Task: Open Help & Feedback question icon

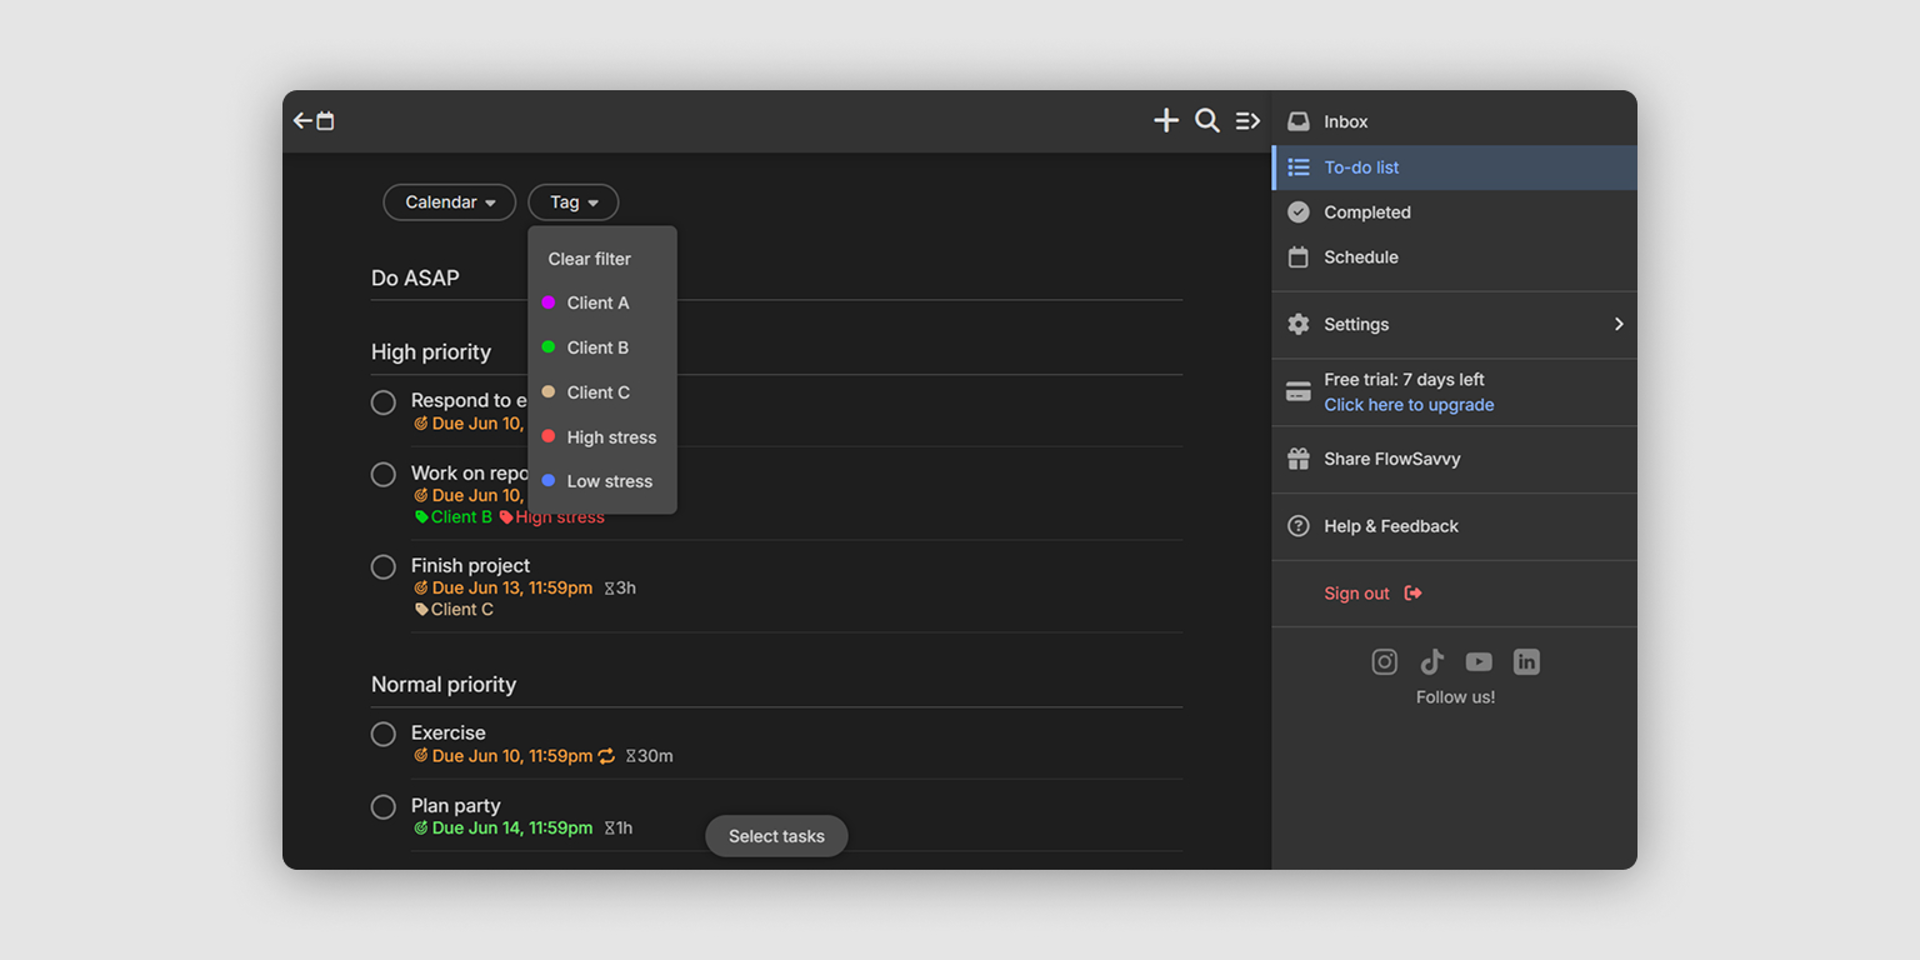Action: pyautogui.click(x=1298, y=526)
